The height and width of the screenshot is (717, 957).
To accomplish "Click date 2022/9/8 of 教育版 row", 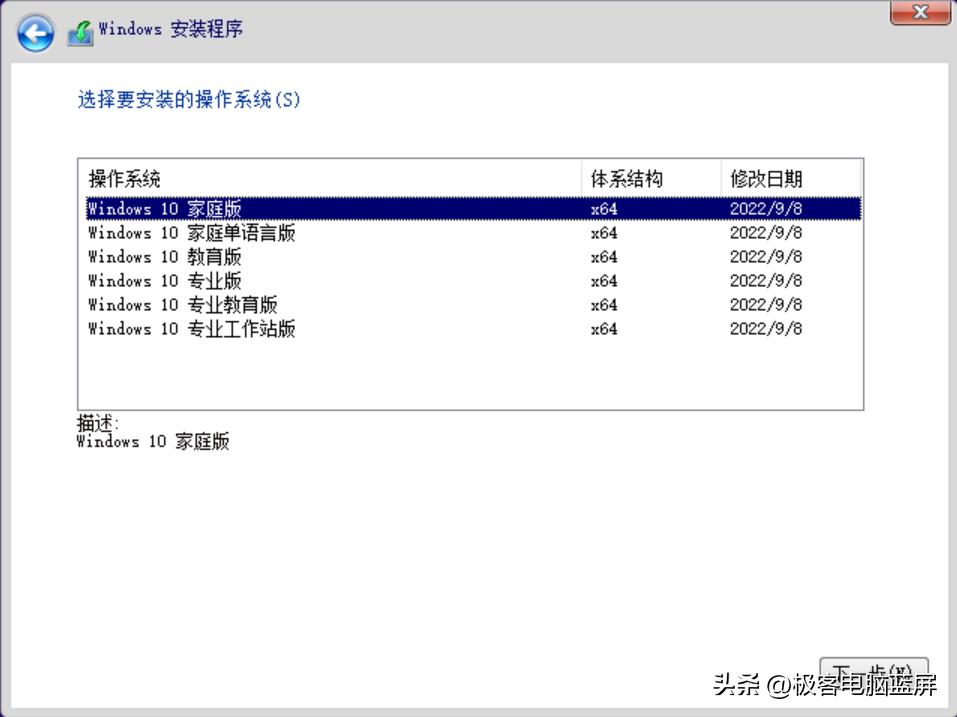I will [765, 257].
